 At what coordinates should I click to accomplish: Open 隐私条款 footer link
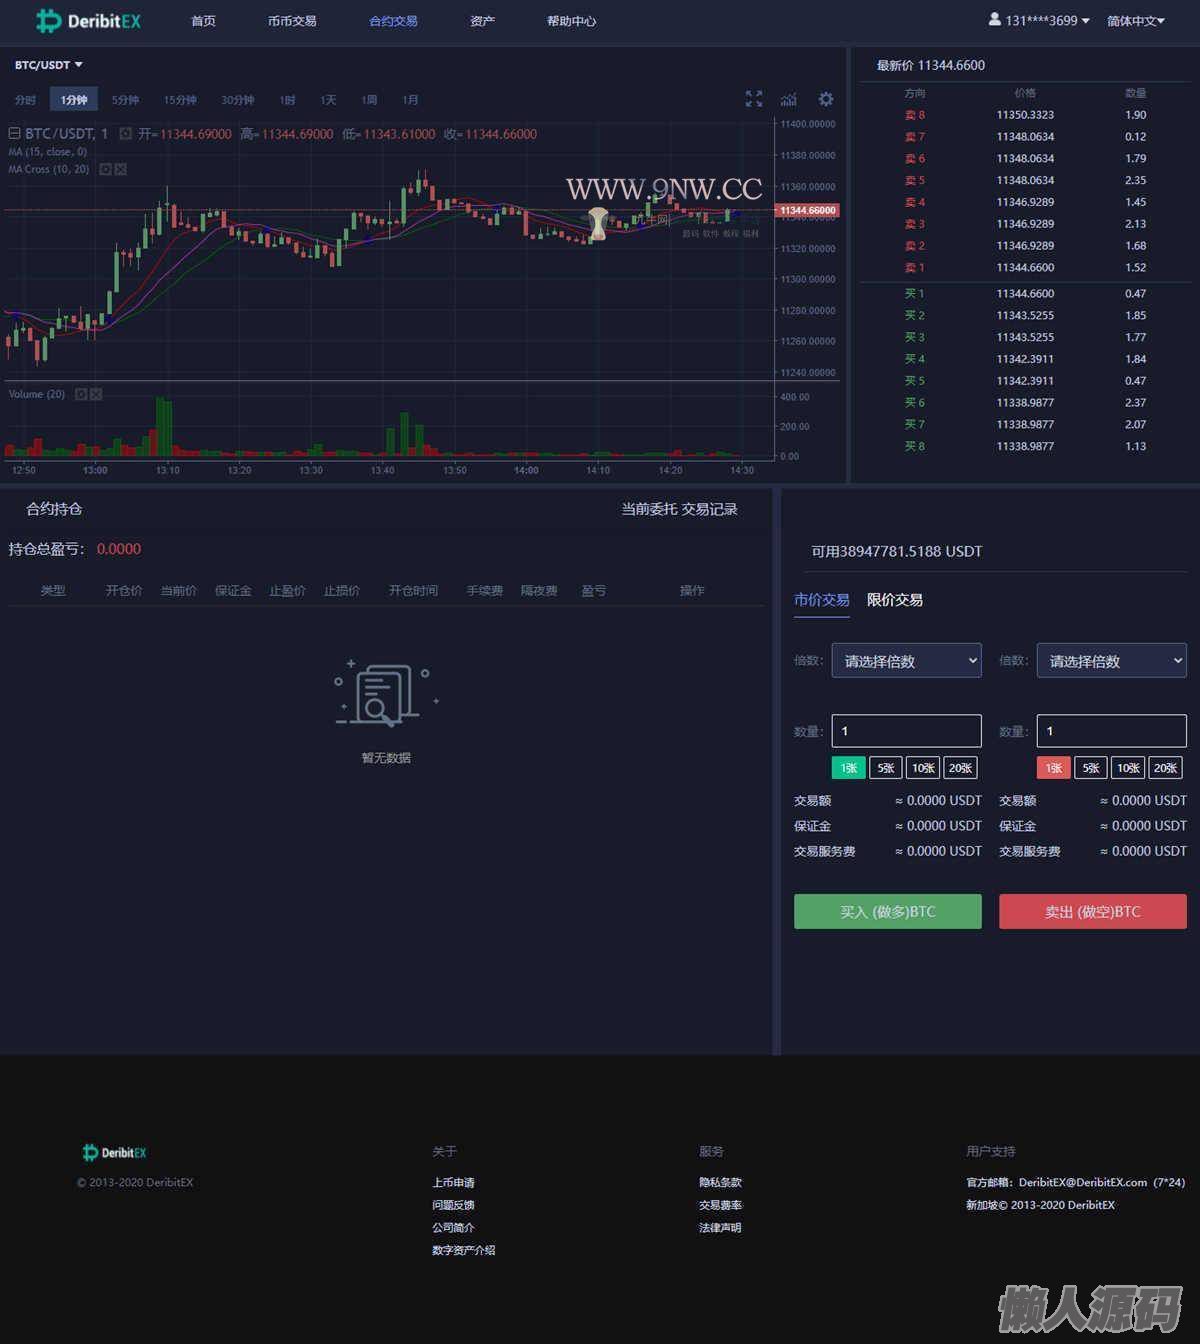720,1182
